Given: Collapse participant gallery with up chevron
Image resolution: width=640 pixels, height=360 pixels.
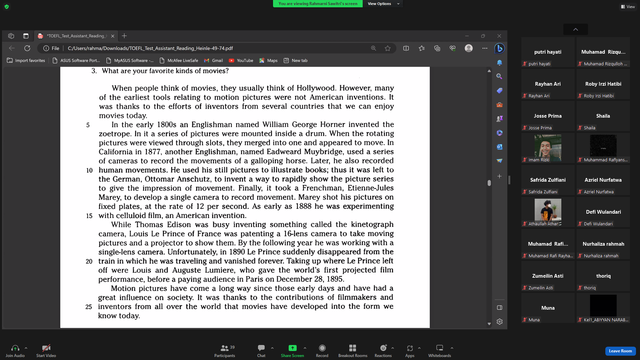Looking at the screenshot, I should coord(576,29).
